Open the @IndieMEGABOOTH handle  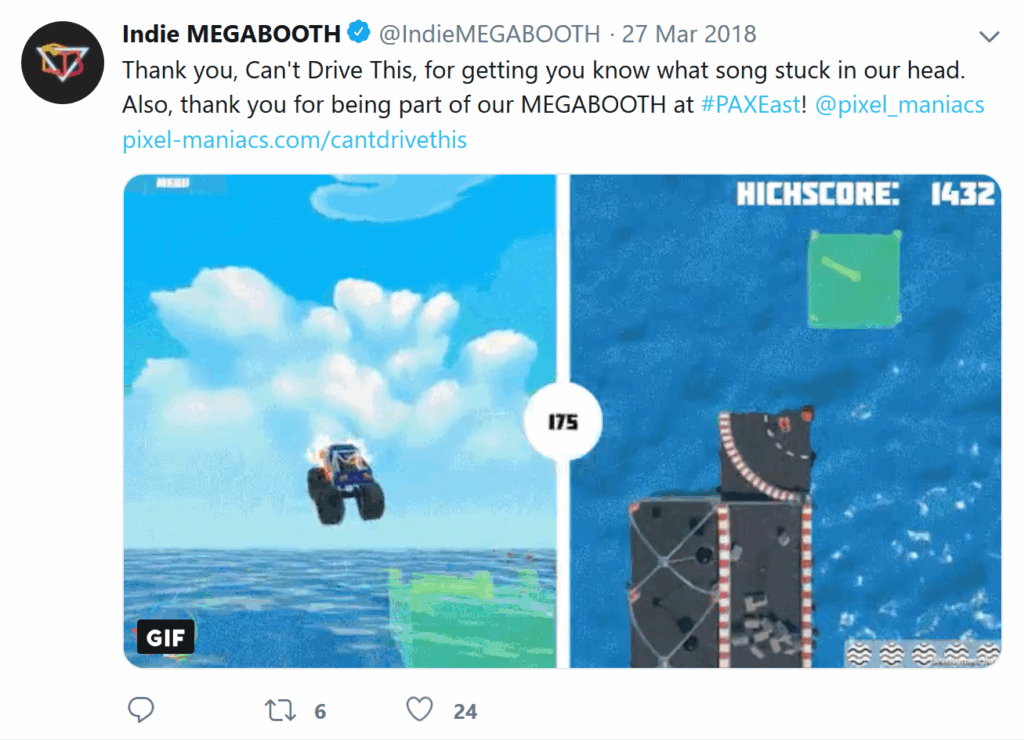(489, 34)
